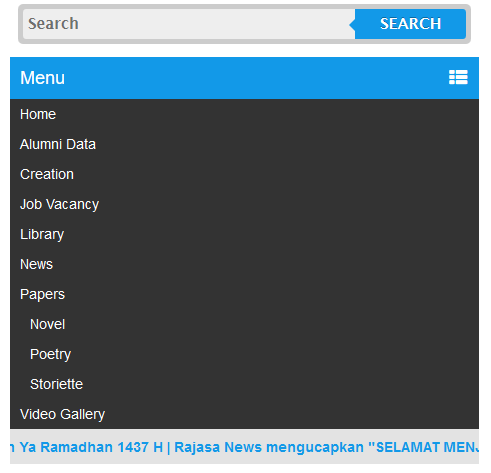Click the Menu header bar title
Image resolution: width=491 pixels, height=473 pixels.
tap(42, 78)
